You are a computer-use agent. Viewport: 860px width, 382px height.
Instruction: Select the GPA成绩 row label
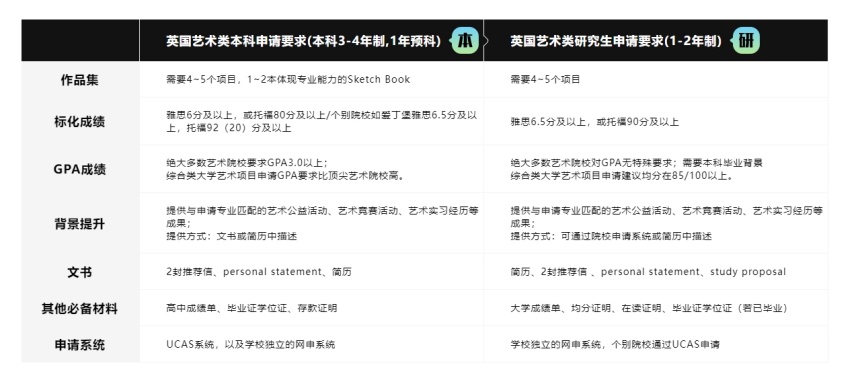(x=80, y=169)
